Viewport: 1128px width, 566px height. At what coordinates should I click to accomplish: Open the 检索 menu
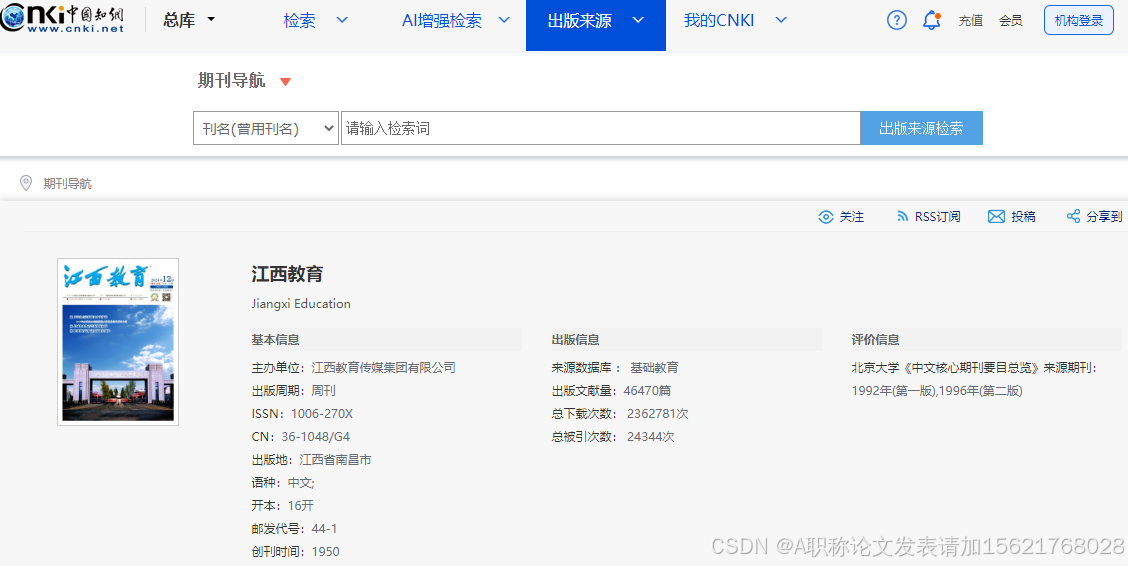click(x=299, y=20)
